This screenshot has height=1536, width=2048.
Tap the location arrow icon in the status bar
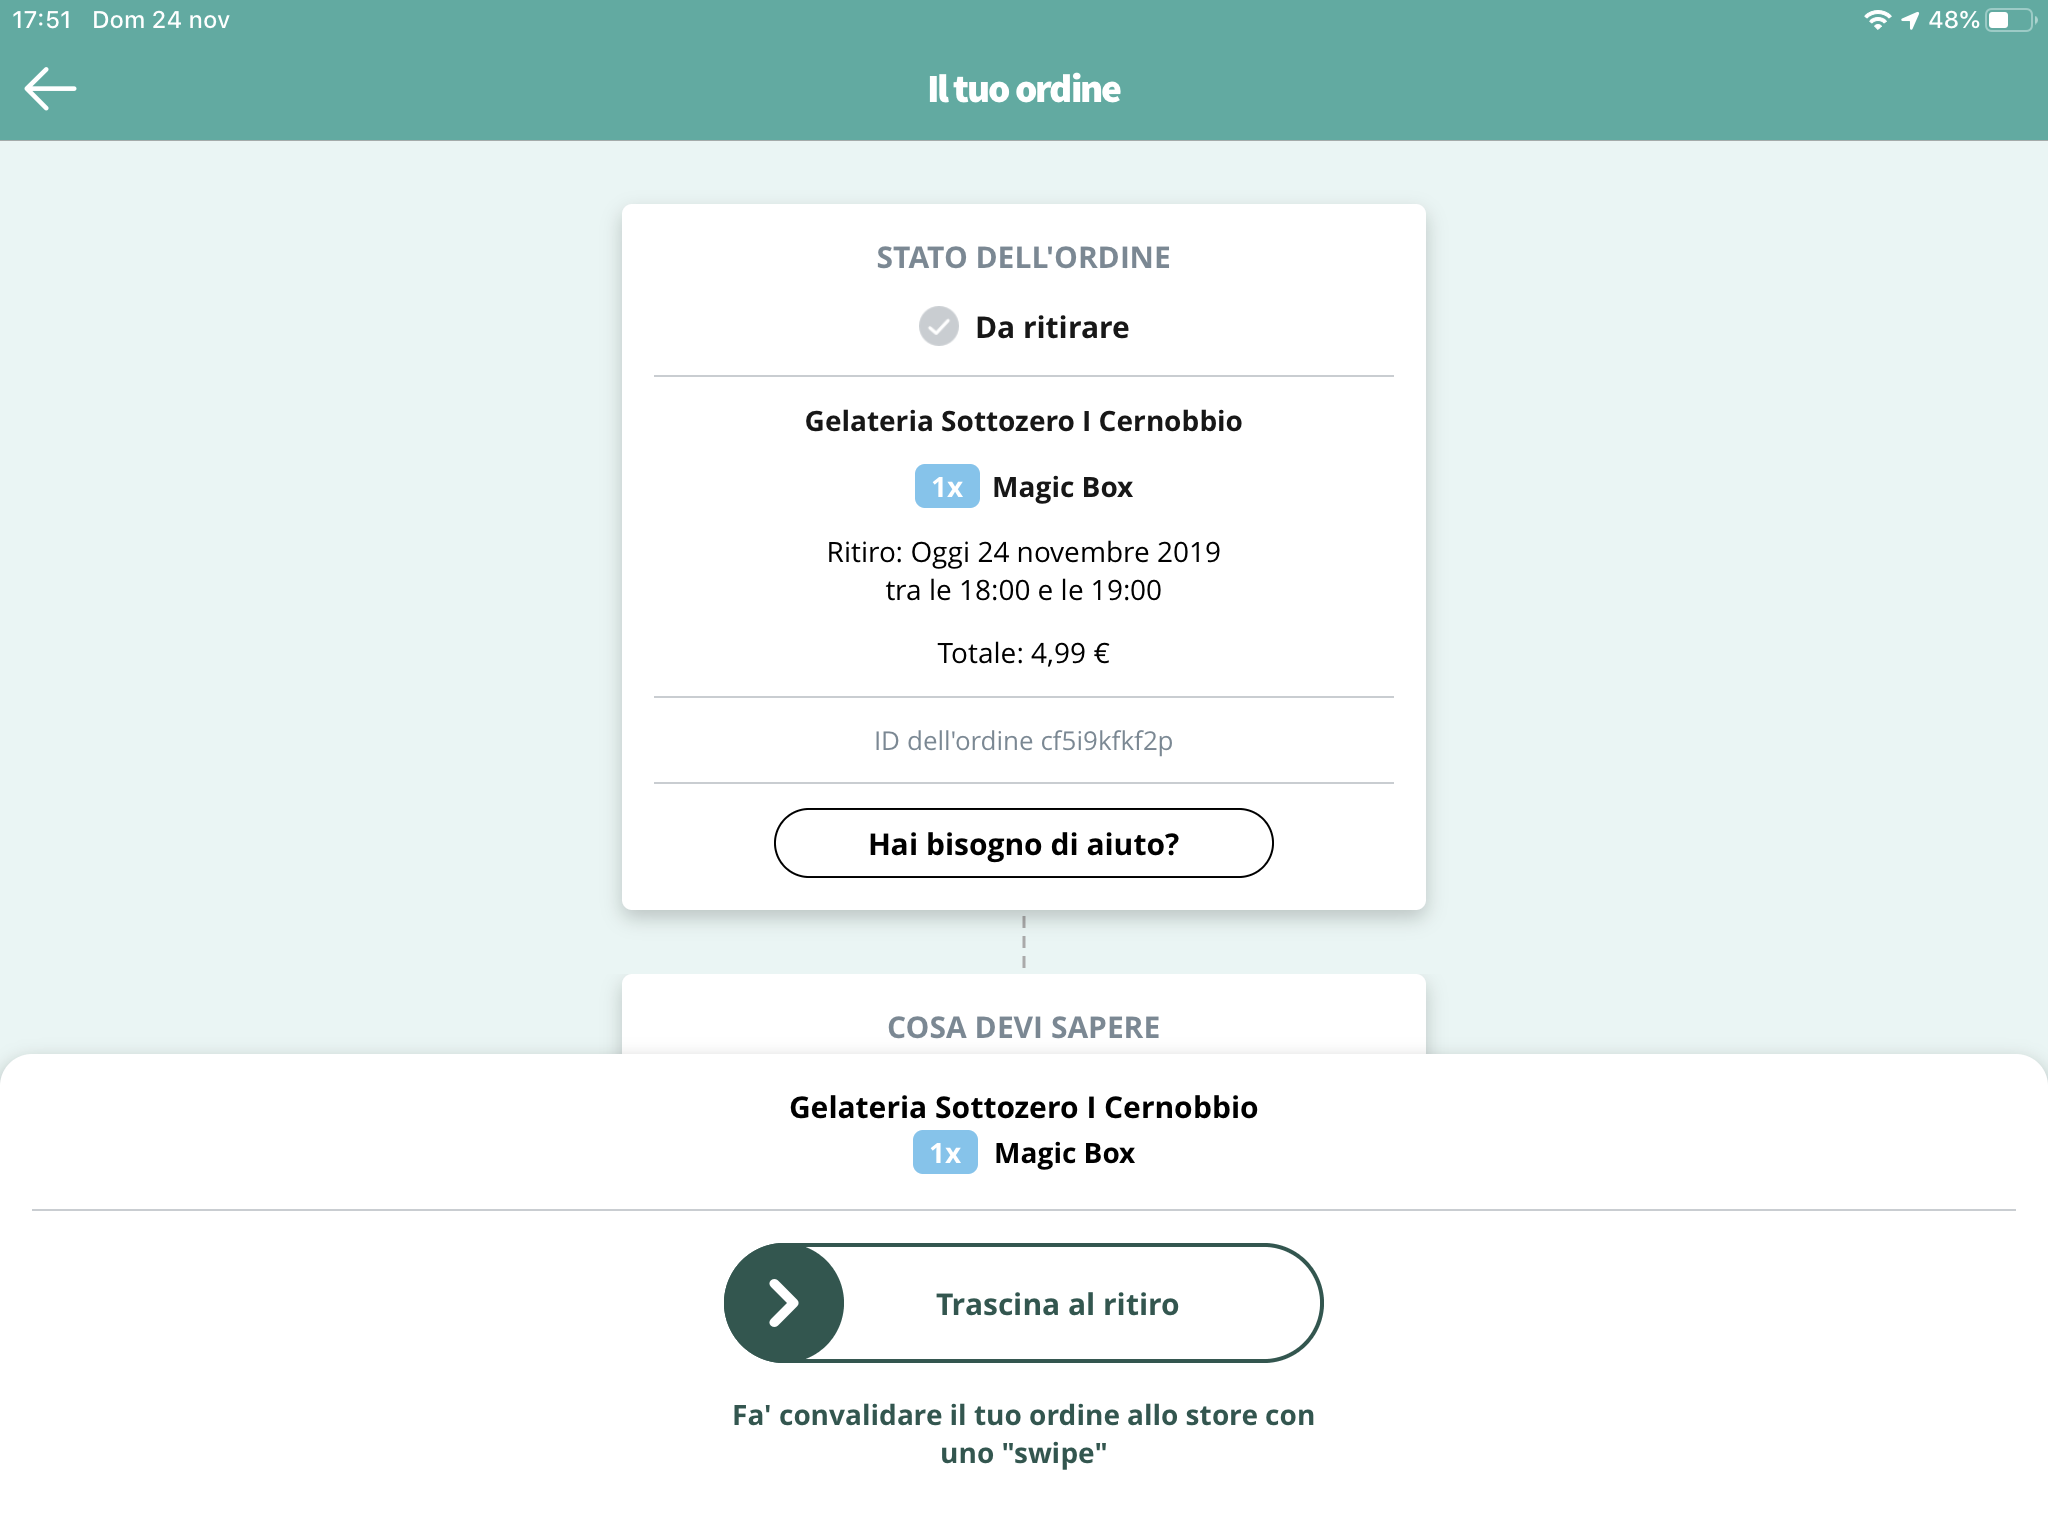pyautogui.click(x=1910, y=20)
